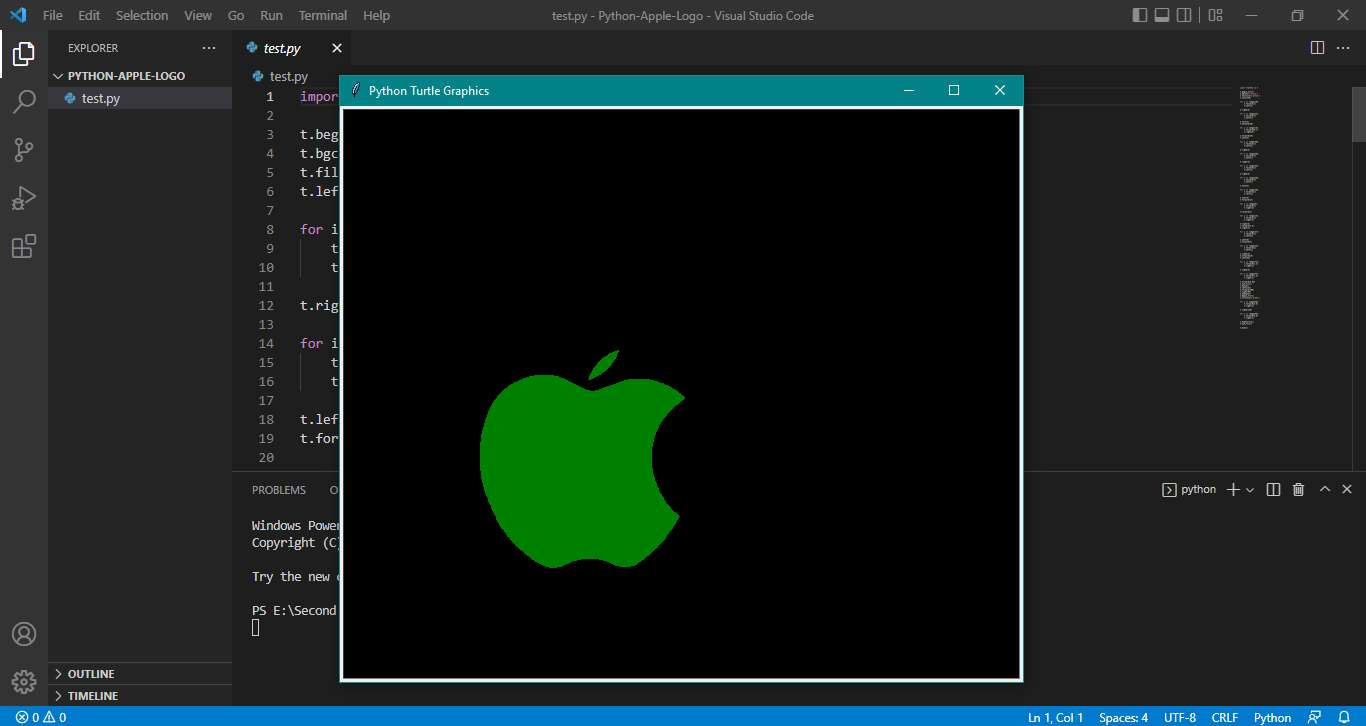Image resolution: width=1366 pixels, height=726 pixels.
Task: Open the Explorer view in activity bar
Action: coord(24,53)
